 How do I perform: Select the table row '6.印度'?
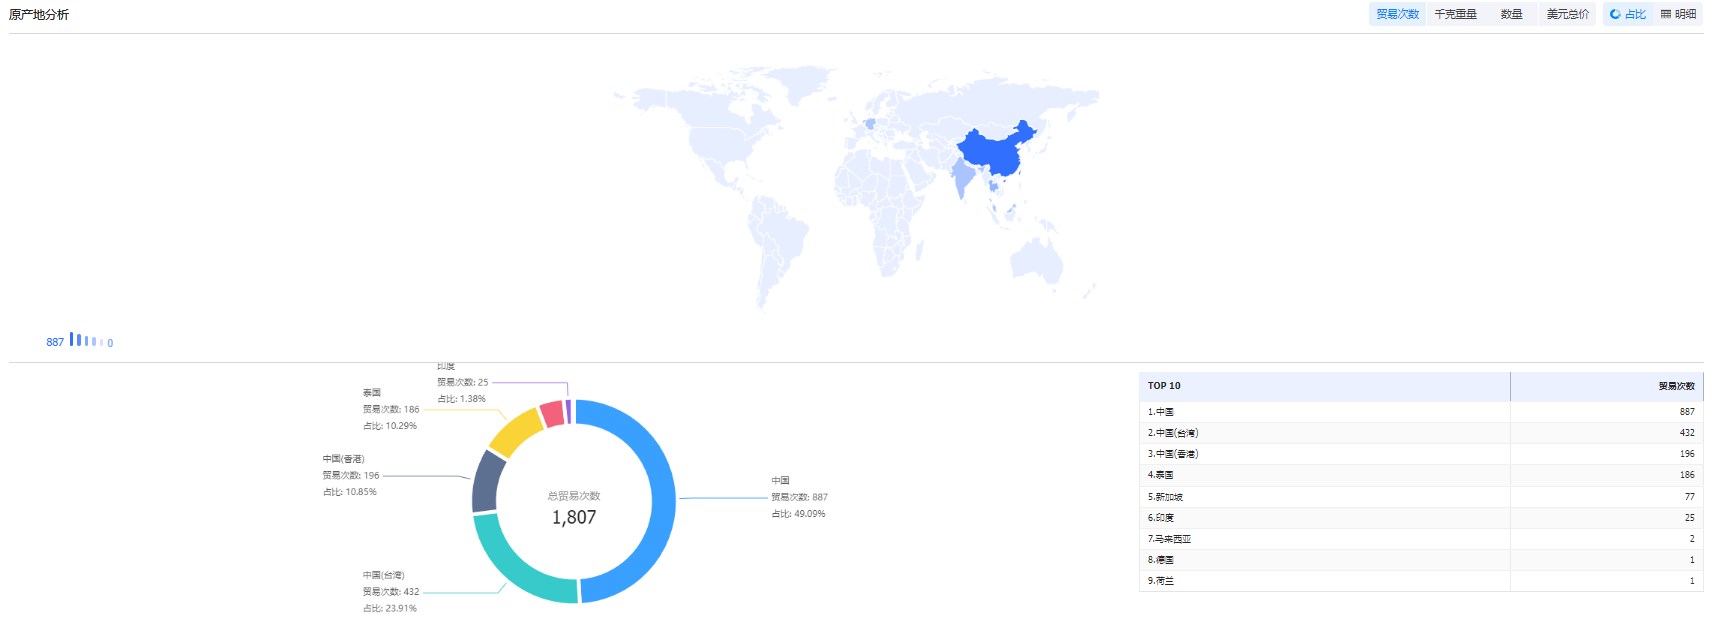click(1421, 518)
